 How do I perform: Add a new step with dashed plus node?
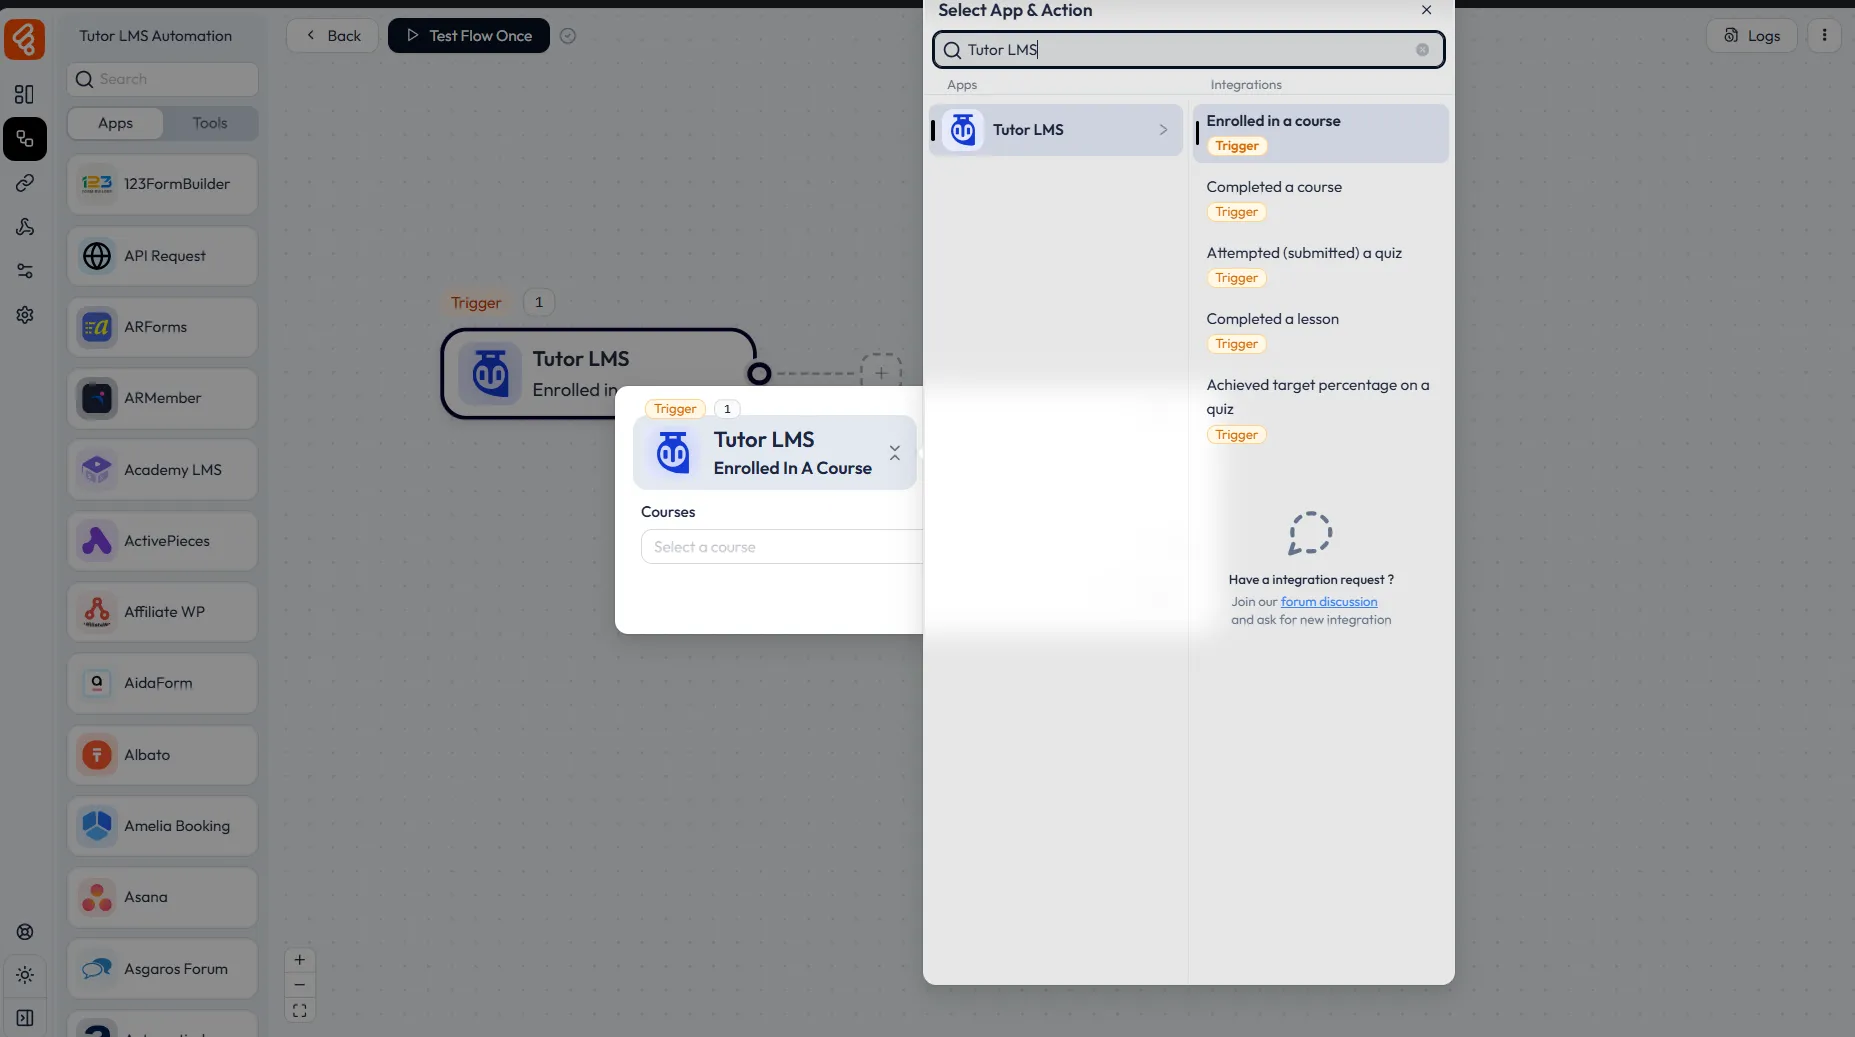pos(881,373)
